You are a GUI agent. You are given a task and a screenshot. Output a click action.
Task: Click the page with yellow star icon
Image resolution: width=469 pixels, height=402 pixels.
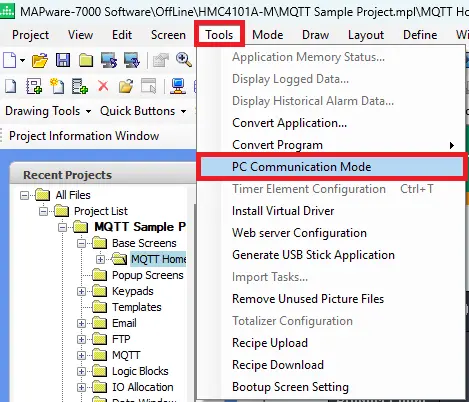tap(57, 86)
